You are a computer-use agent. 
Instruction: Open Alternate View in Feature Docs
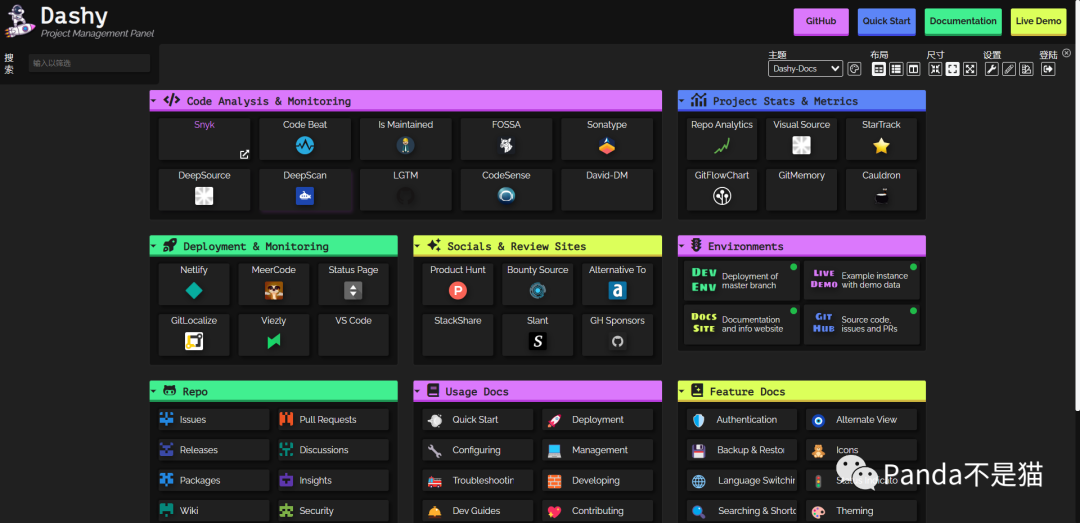[x=862, y=420]
